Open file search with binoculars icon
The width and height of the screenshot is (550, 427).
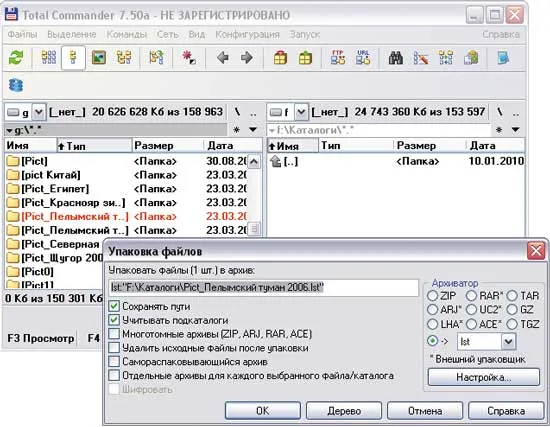pyautogui.click(x=396, y=58)
